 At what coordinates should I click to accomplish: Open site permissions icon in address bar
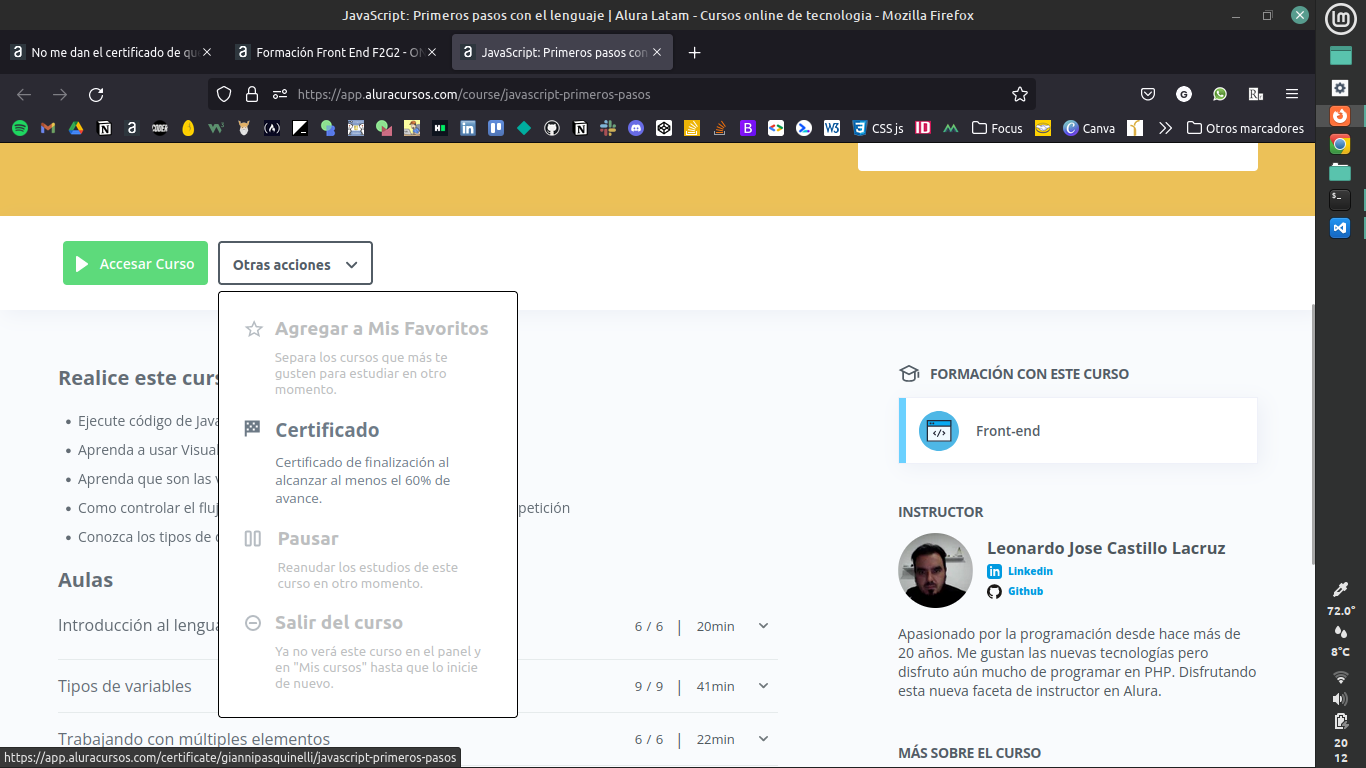280,94
